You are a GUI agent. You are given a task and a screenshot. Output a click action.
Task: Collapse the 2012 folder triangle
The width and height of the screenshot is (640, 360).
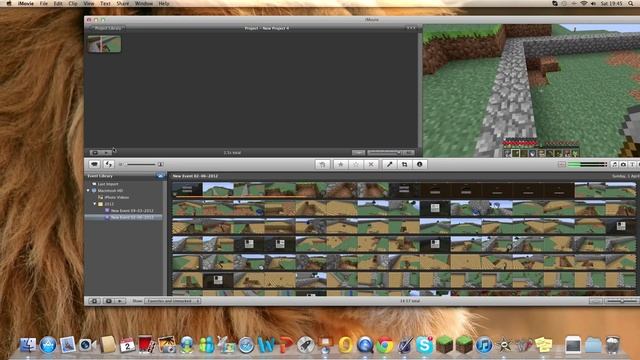point(95,204)
